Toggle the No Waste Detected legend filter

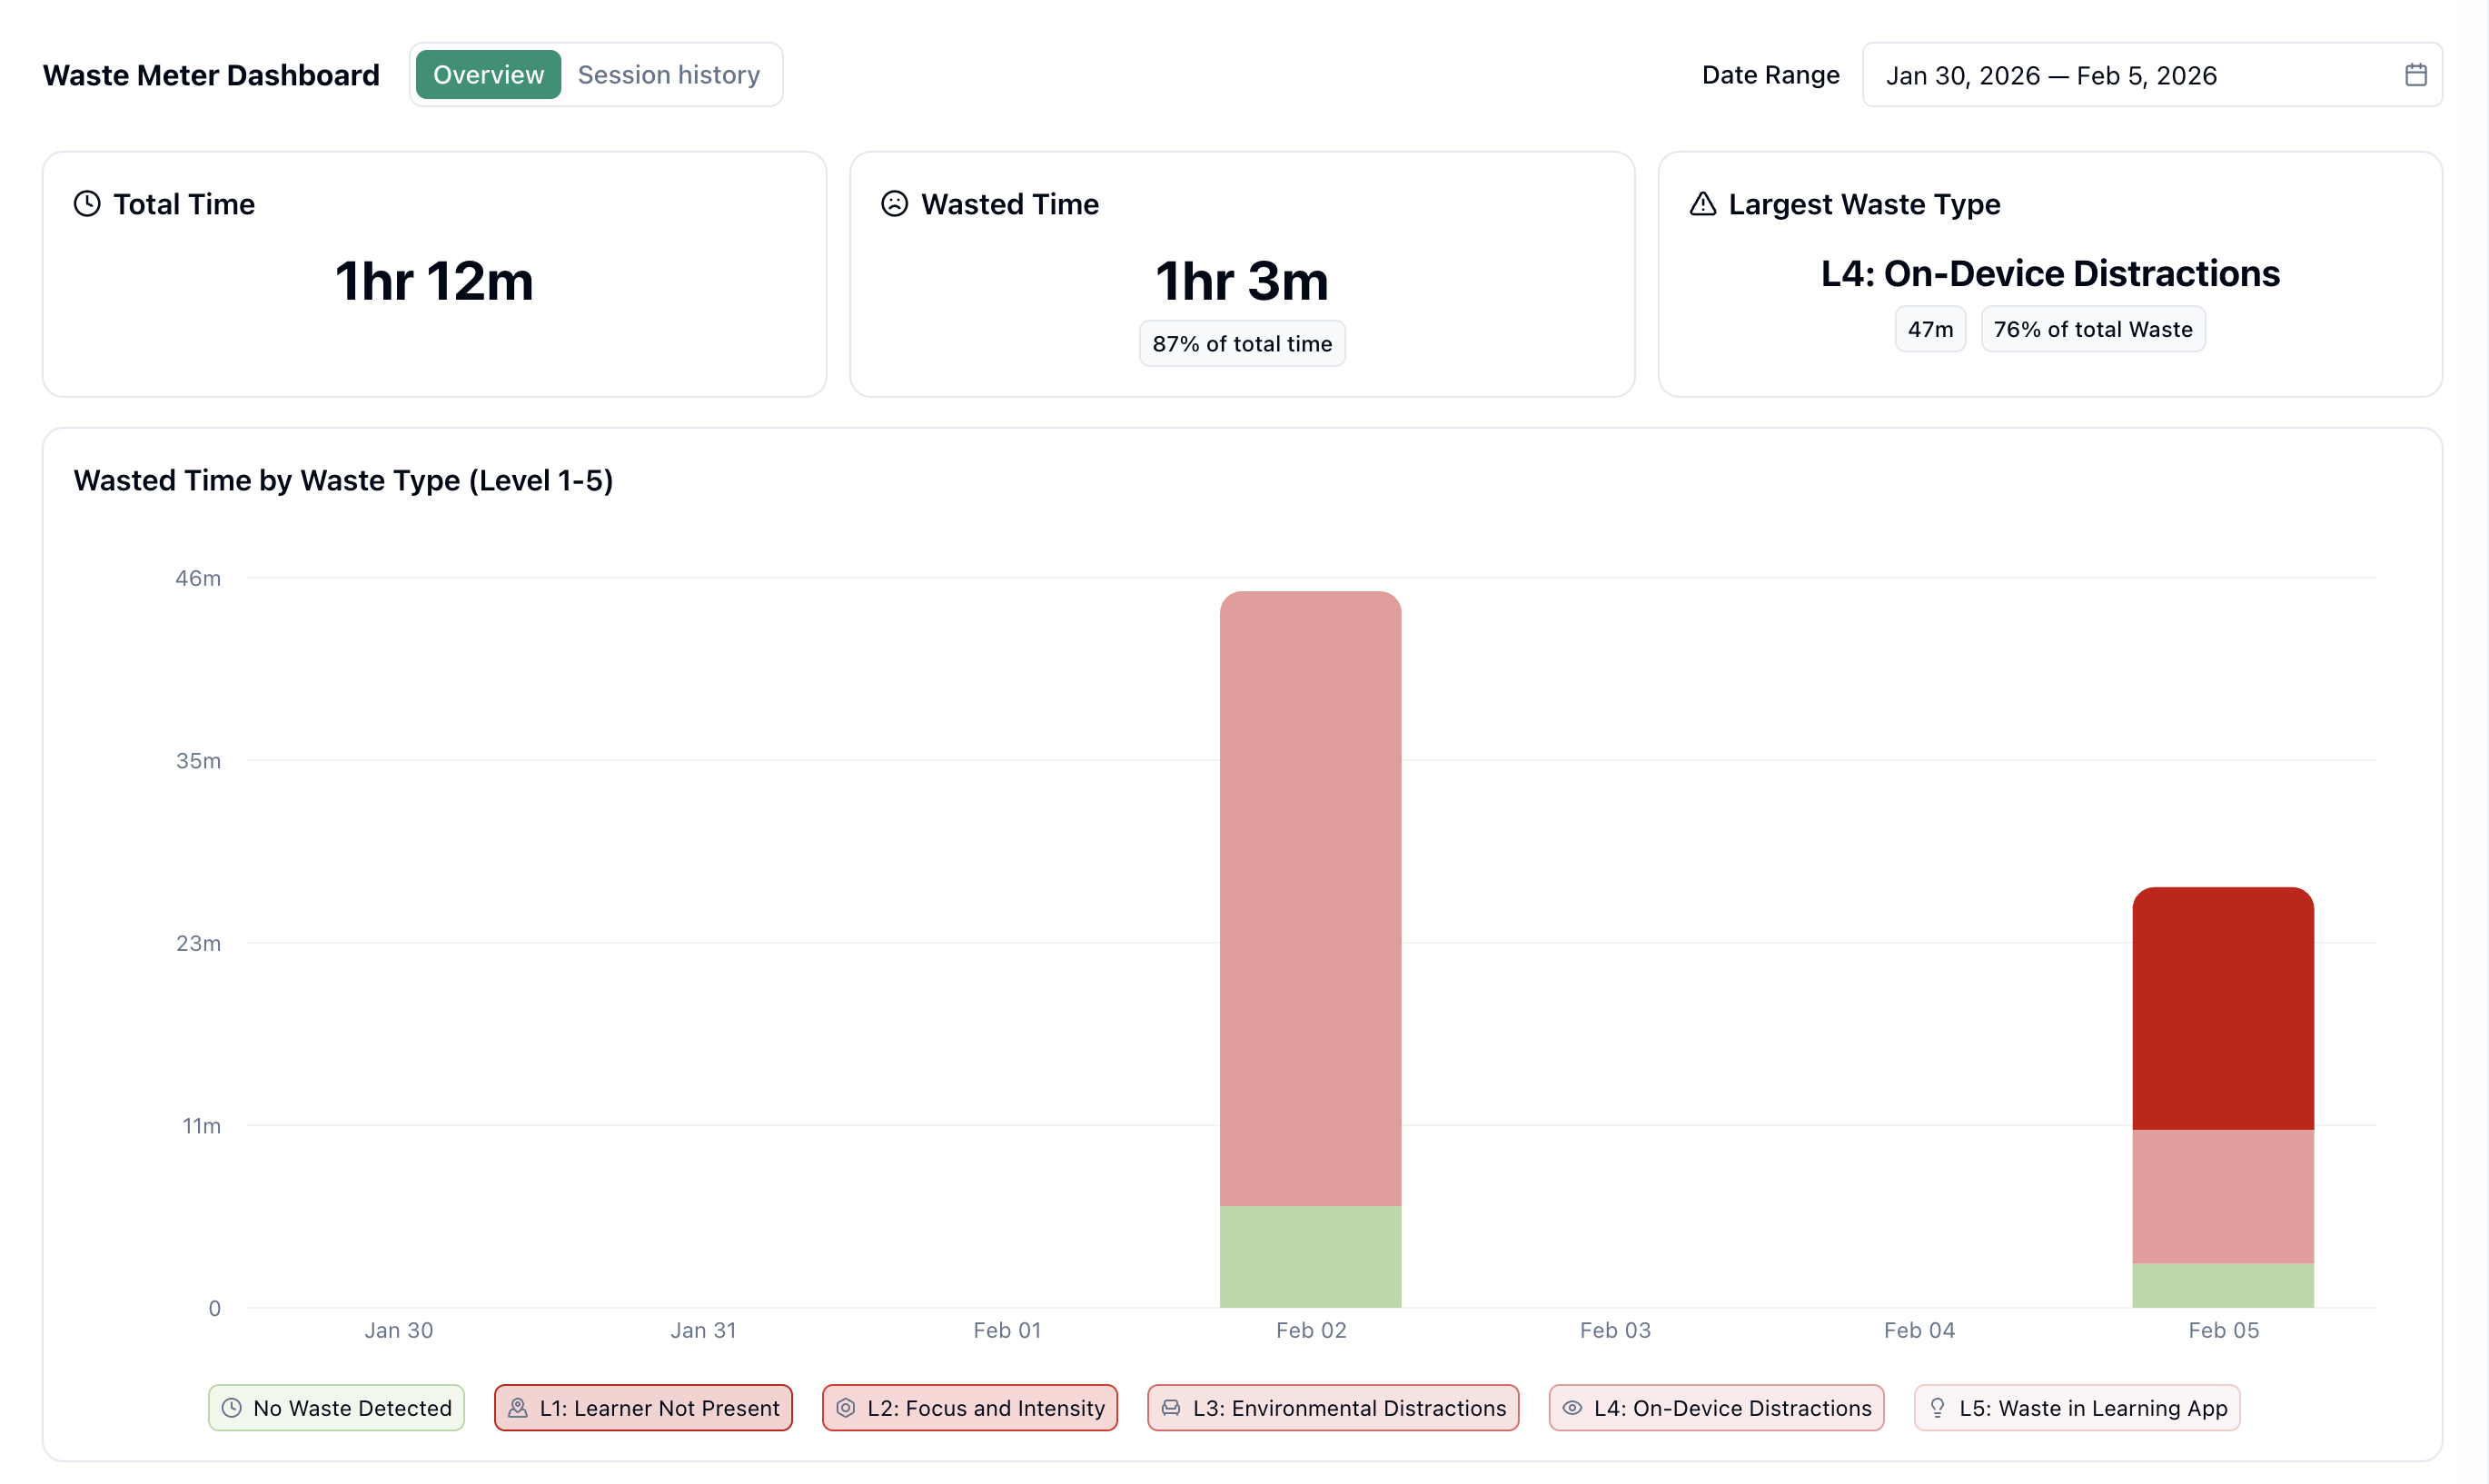point(335,1407)
